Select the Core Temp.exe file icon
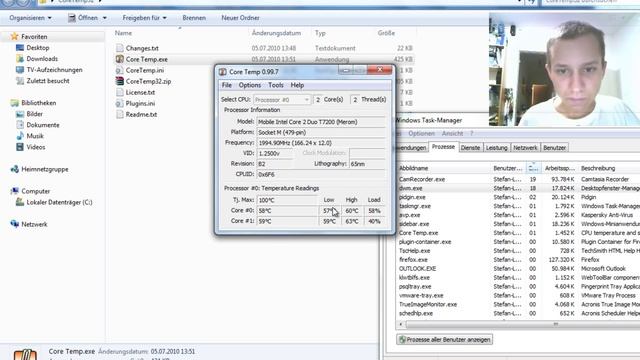This screenshot has width=640, height=360. coord(120,59)
